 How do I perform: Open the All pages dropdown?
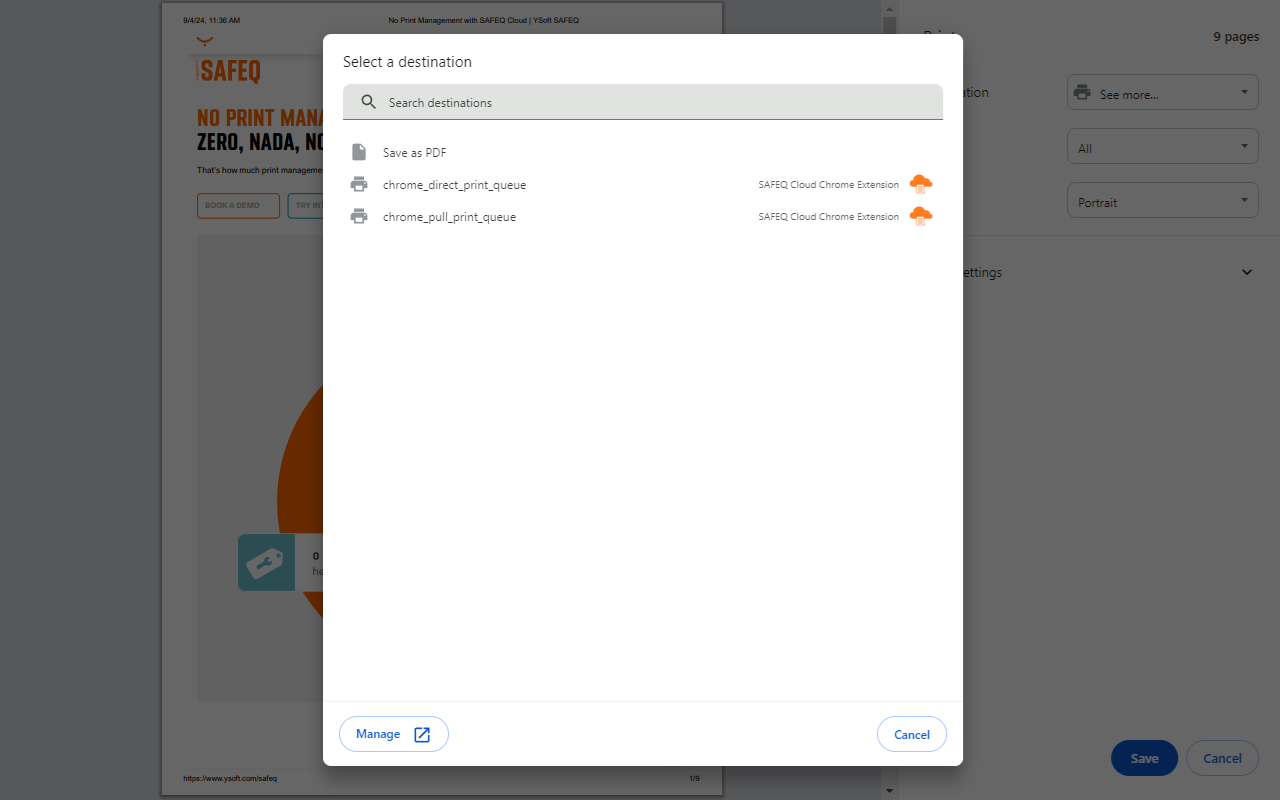point(1162,146)
